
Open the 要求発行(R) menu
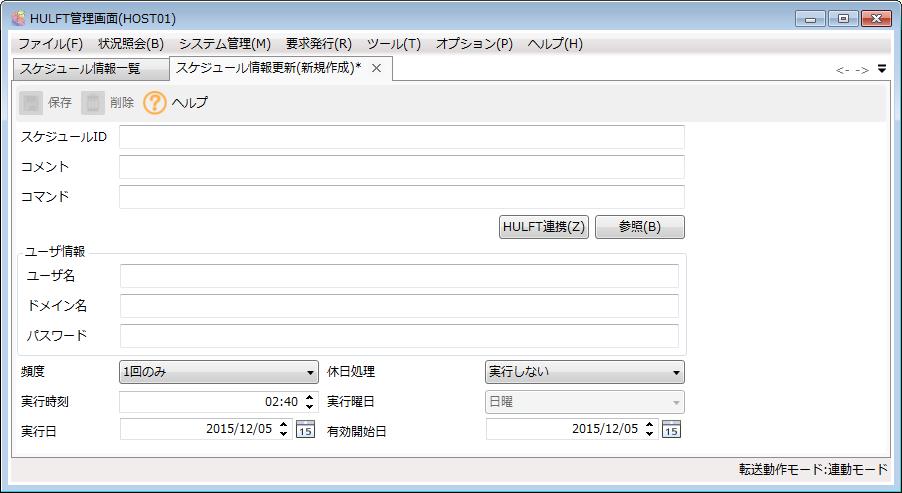tap(319, 44)
